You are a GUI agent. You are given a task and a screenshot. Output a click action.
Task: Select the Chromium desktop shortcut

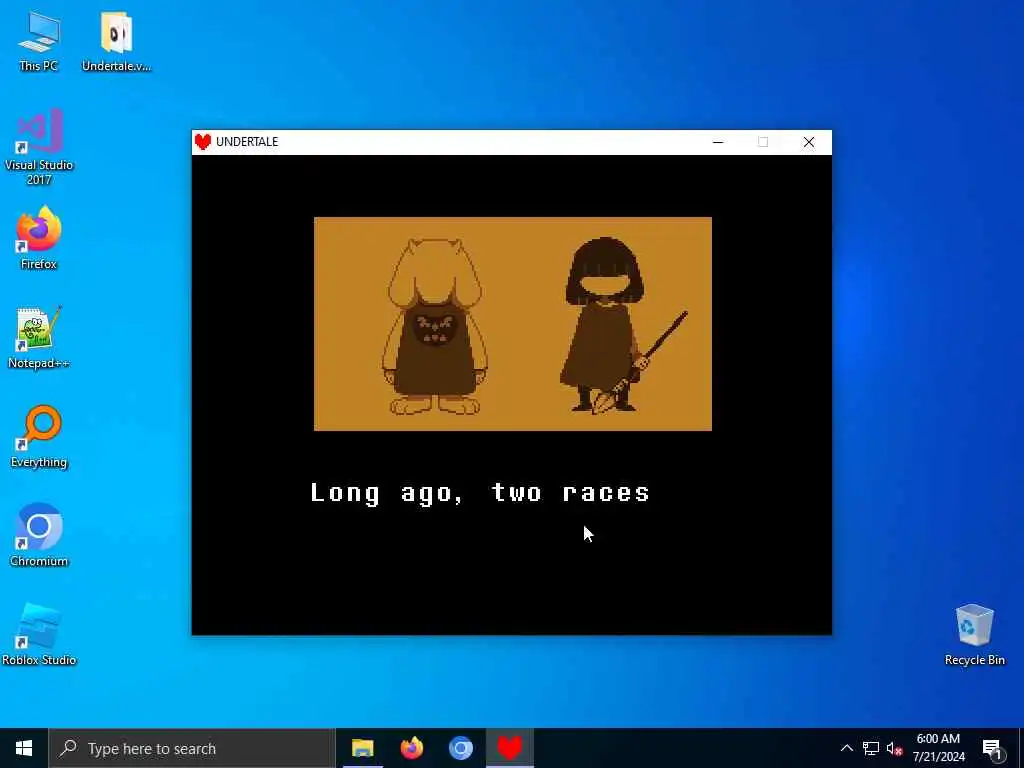(x=39, y=535)
